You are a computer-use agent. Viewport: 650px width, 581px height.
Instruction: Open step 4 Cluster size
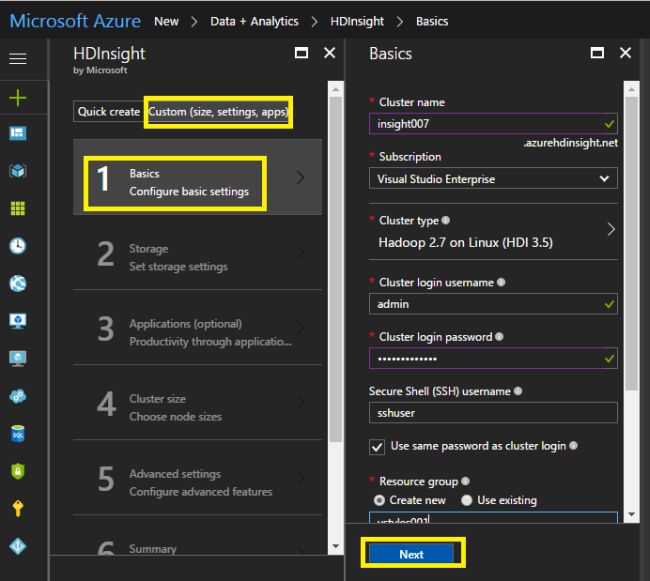[x=197, y=403]
